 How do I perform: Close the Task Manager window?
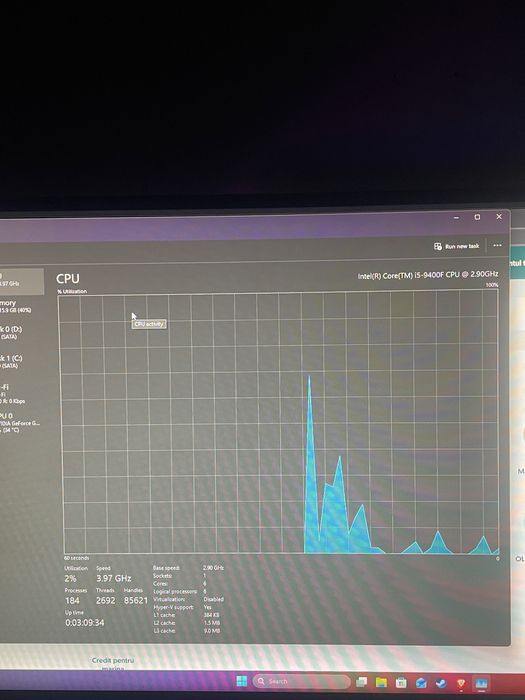499,217
